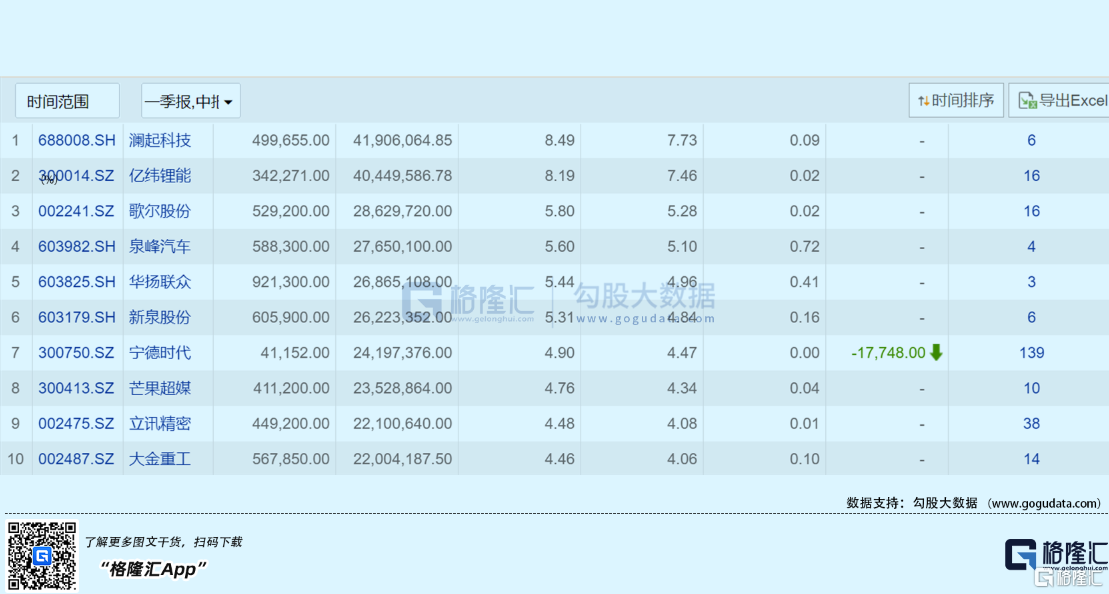The width and height of the screenshot is (1109, 594).
Task: Select market value 23,528,864.00 cell
Action: point(402,388)
